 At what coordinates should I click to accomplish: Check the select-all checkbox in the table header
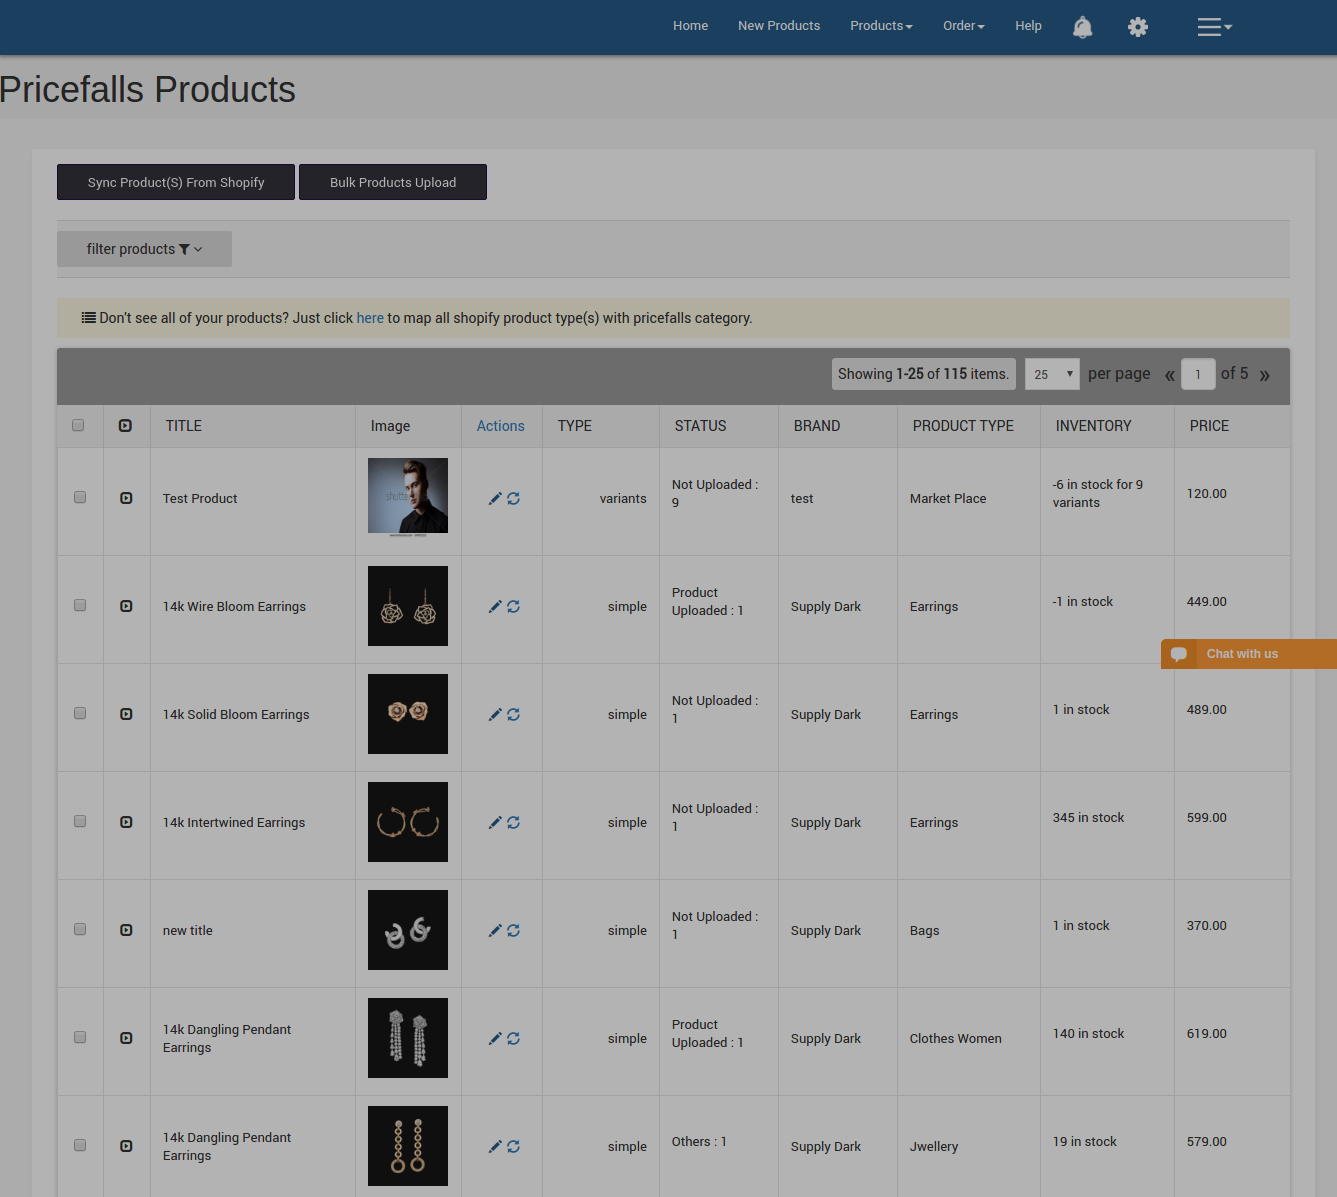[79, 424]
